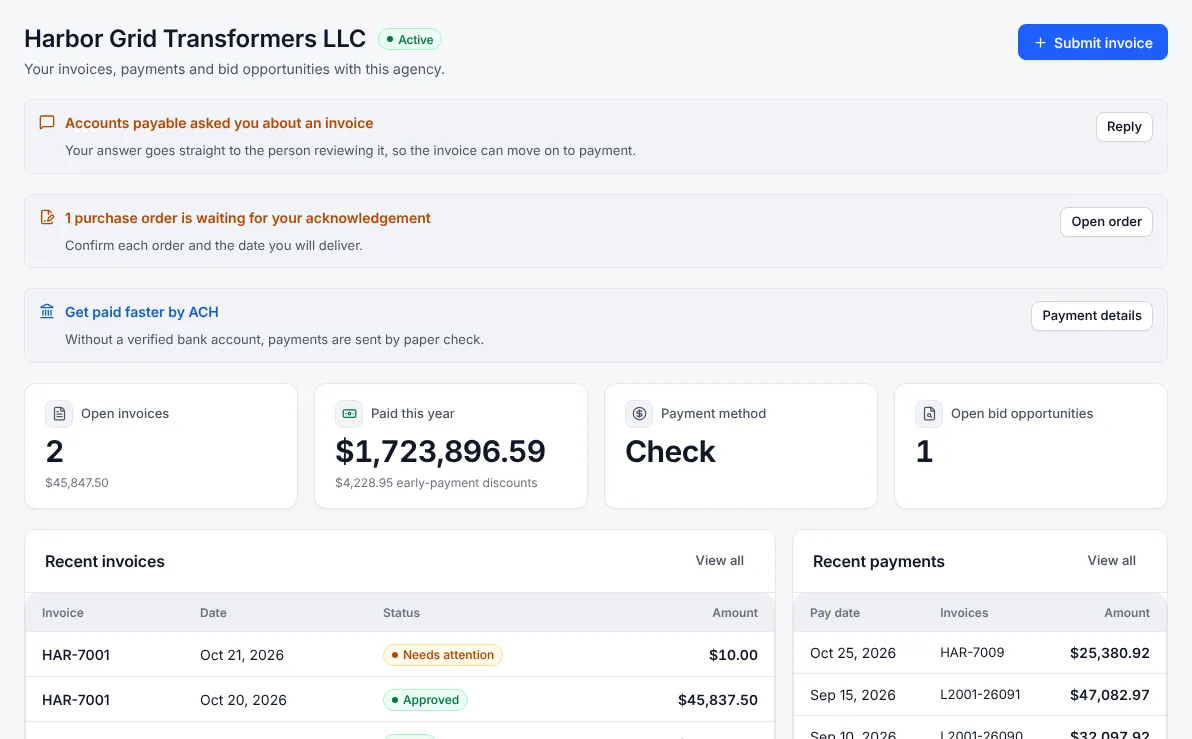Click the $10.00 invoice amount
Viewport: 1192px width, 739px height.
coord(733,655)
